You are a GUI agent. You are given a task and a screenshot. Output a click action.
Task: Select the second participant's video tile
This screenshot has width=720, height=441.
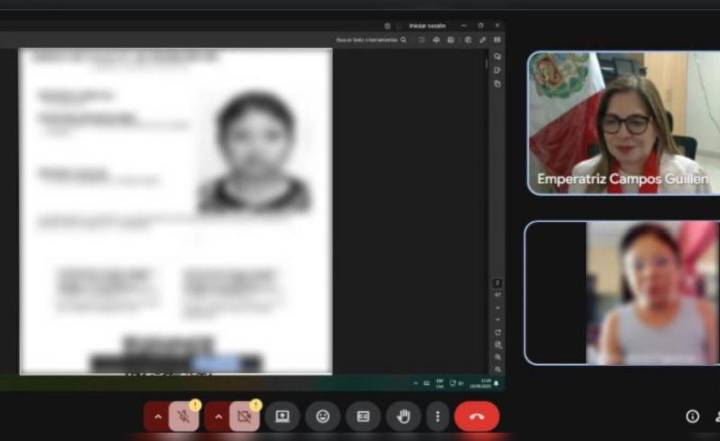622,293
